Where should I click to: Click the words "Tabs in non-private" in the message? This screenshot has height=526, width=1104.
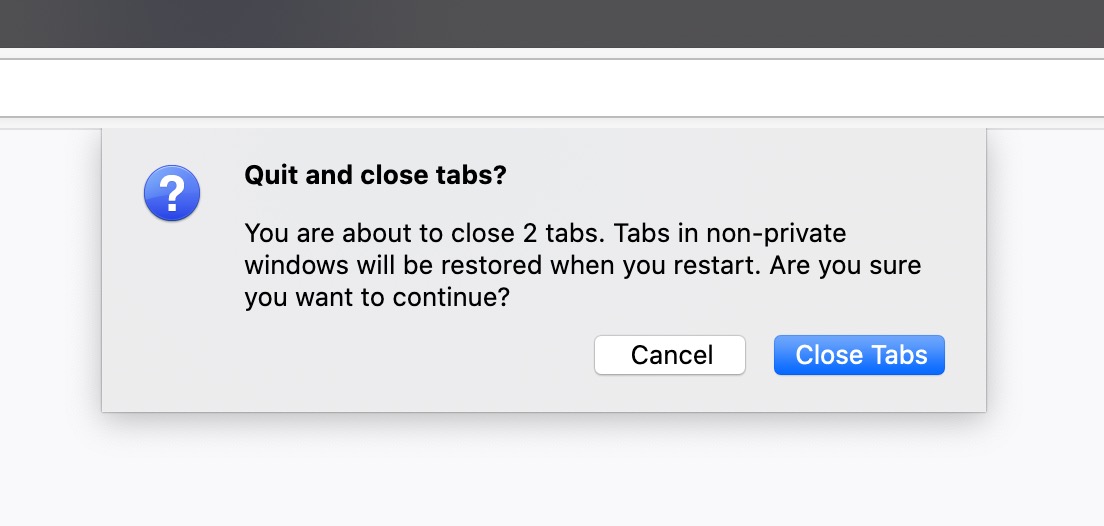730,233
